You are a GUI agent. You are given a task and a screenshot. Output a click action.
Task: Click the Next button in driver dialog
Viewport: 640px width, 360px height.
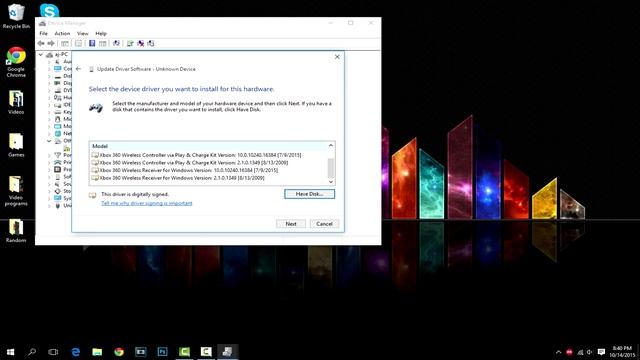(x=291, y=224)
